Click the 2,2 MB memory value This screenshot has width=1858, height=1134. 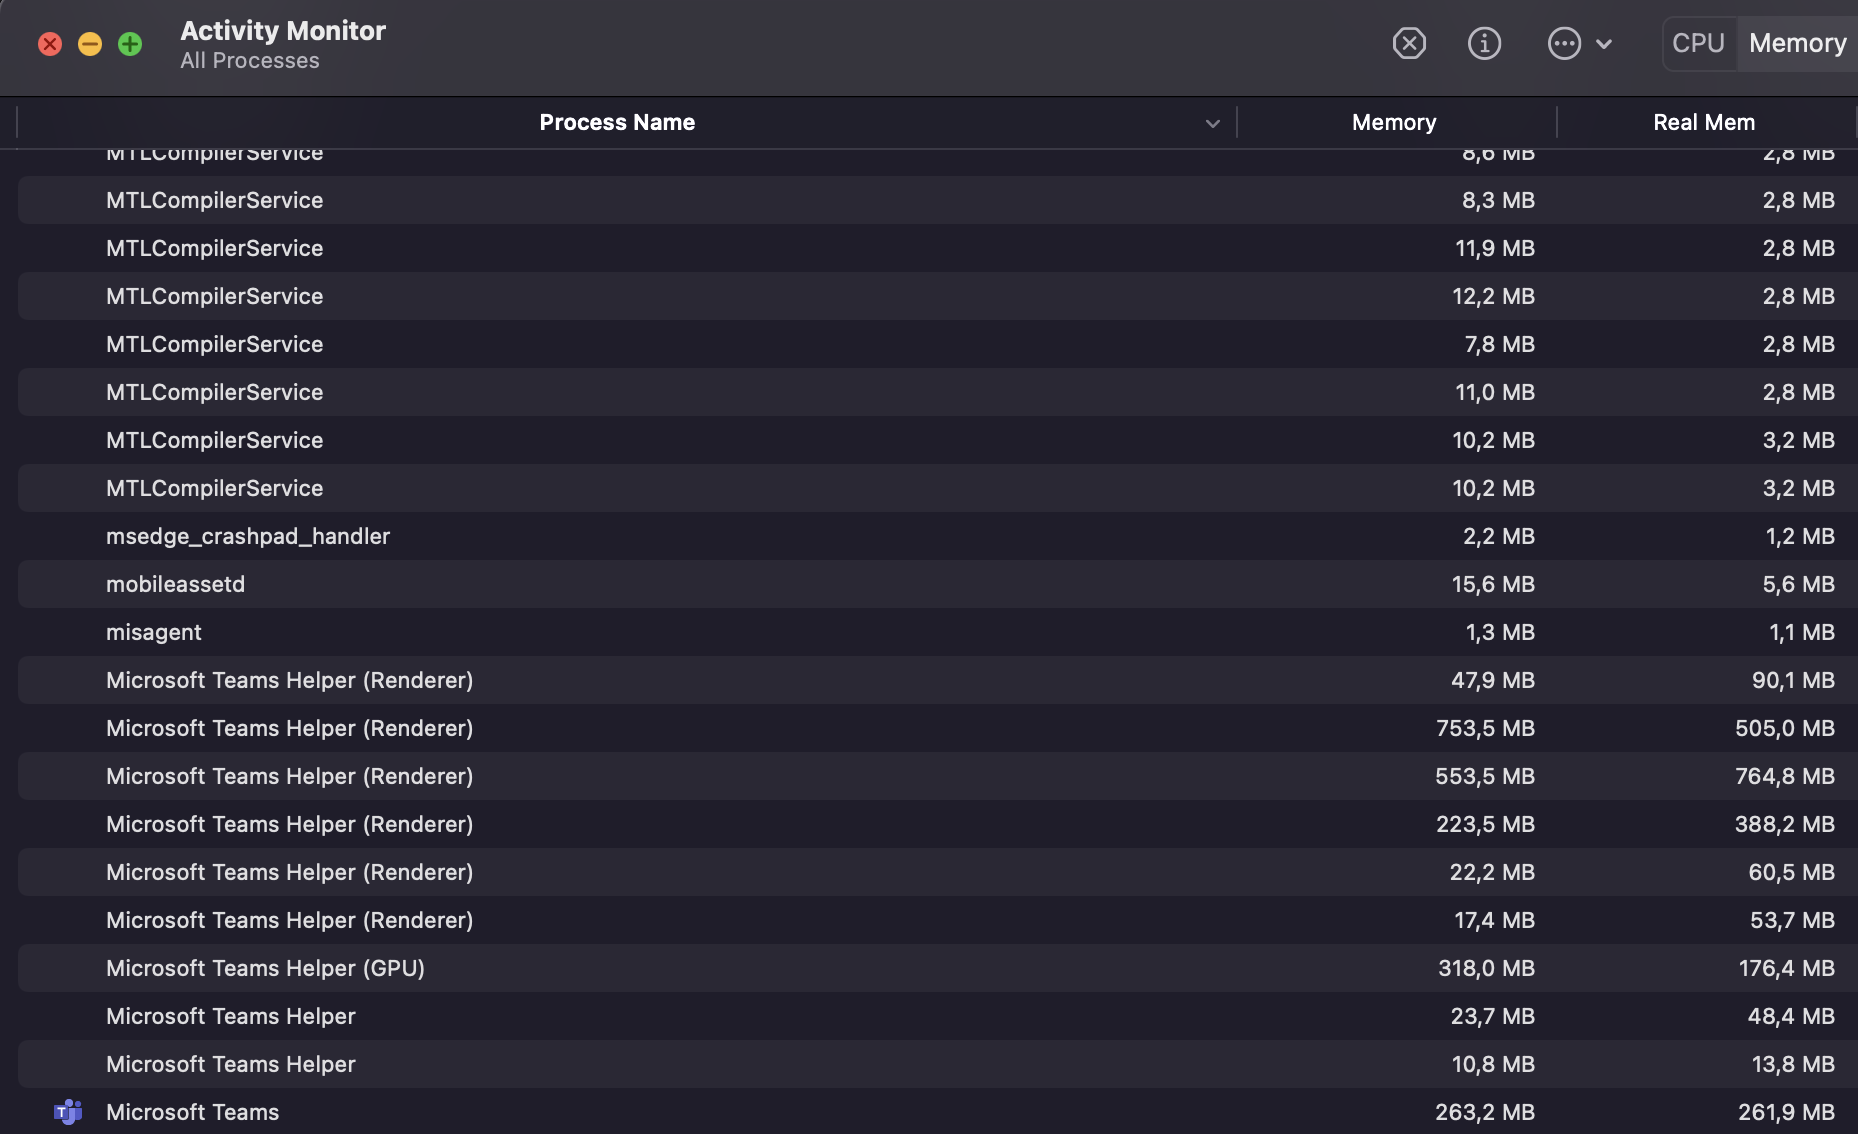[x=1499, y=536]
